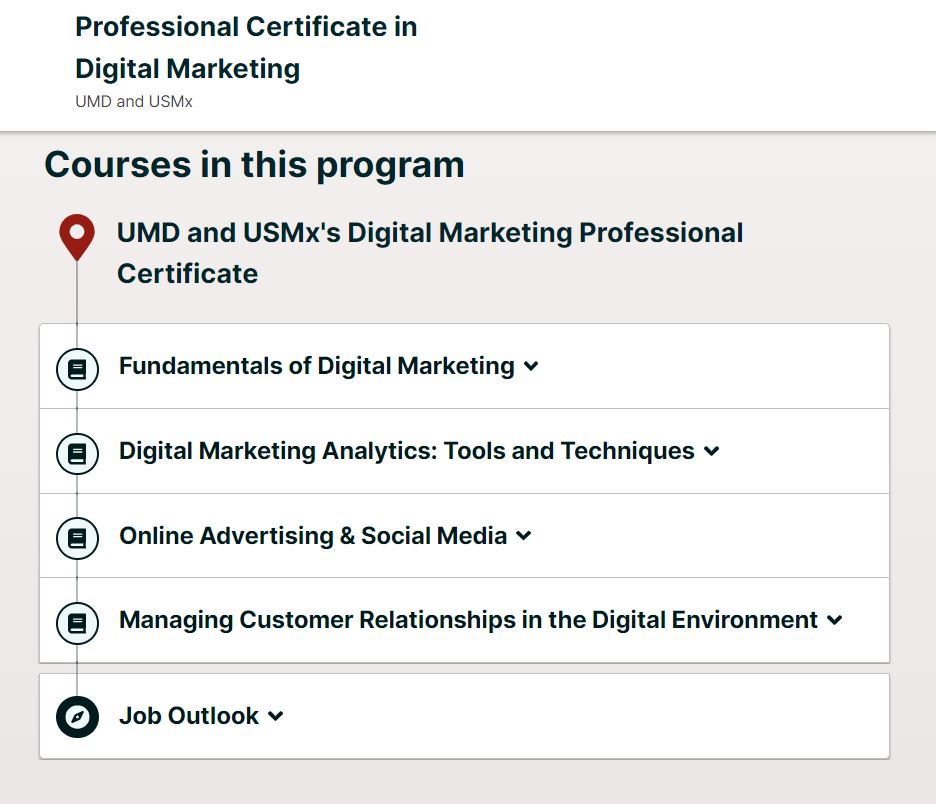Image resolution: width=936 pixels, height=804 pixels.
Task: Click the book icon beside Fundamentals of Digital Marketing
Action: tap(77, 369)
